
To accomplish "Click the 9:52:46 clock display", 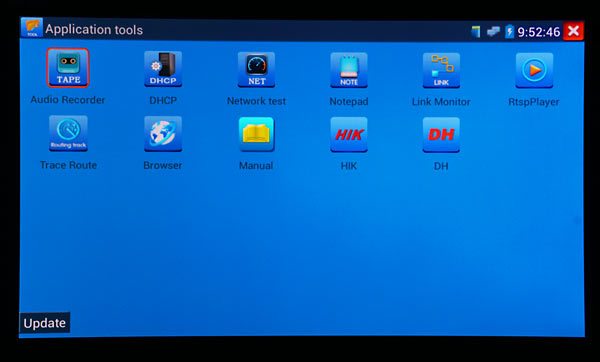I will (x=539, y=32).
